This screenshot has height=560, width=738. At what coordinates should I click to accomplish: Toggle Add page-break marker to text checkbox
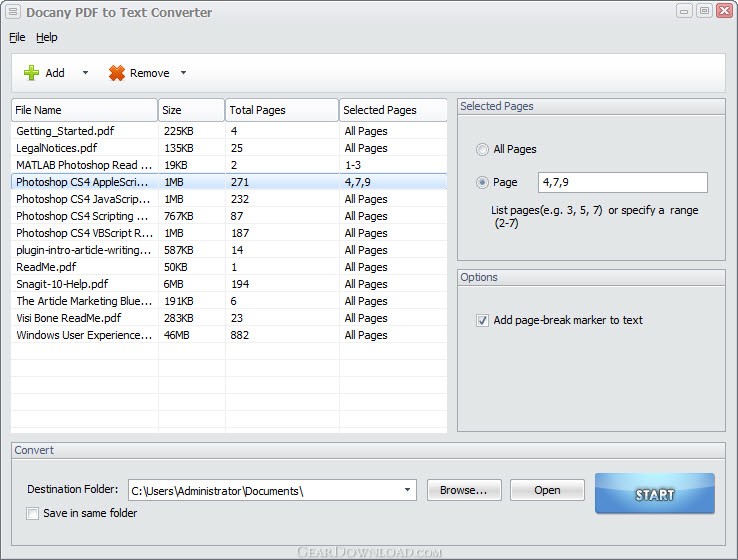[x=482, y=320]
